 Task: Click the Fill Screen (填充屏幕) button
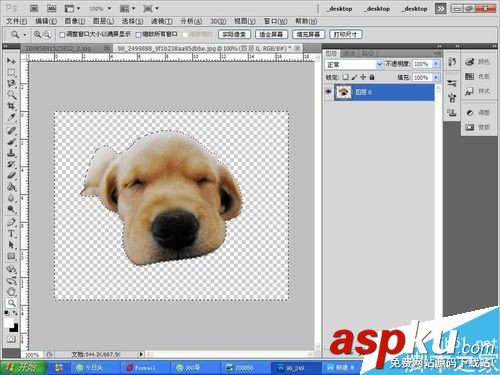point(308,34)
